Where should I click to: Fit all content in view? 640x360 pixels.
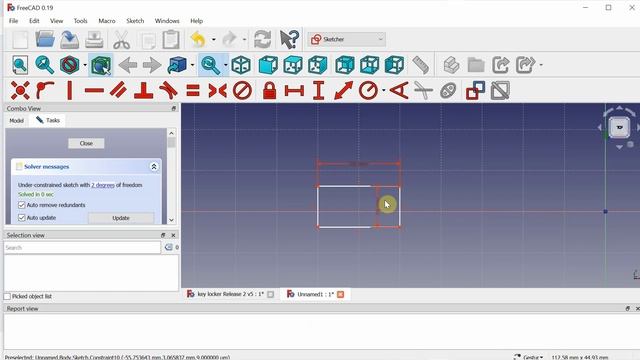pyautogui.click(x=20, y=65)
